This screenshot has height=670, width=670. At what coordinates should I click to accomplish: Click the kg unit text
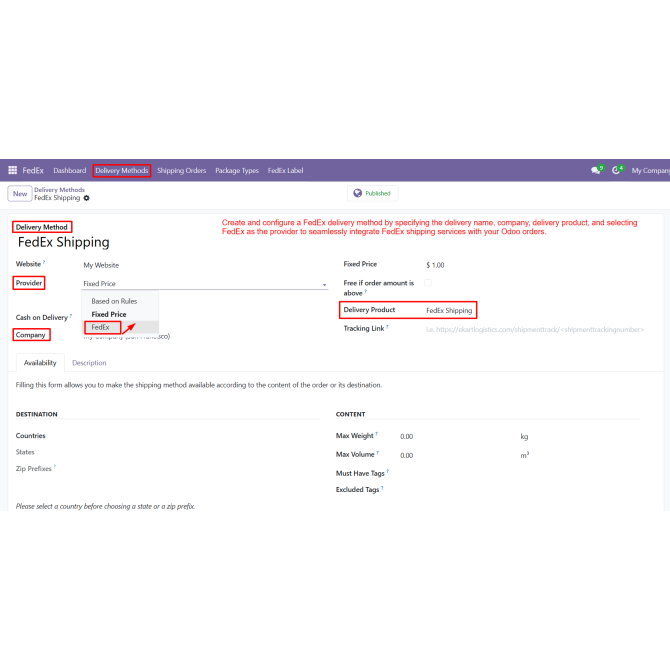tap(524, 437)
